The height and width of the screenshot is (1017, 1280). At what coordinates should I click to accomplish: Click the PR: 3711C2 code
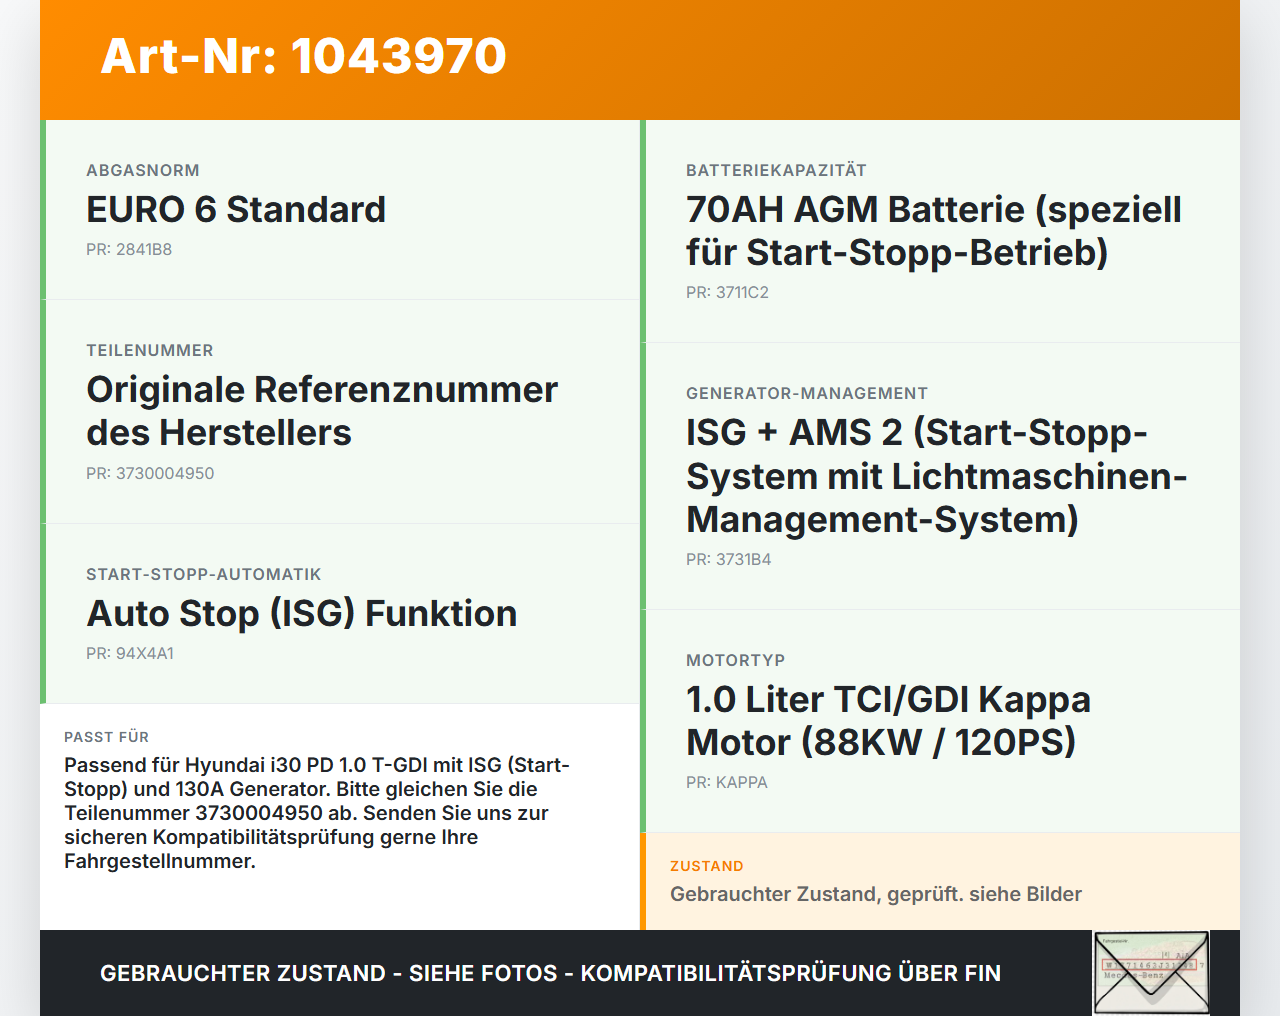[x=727, y=292]
